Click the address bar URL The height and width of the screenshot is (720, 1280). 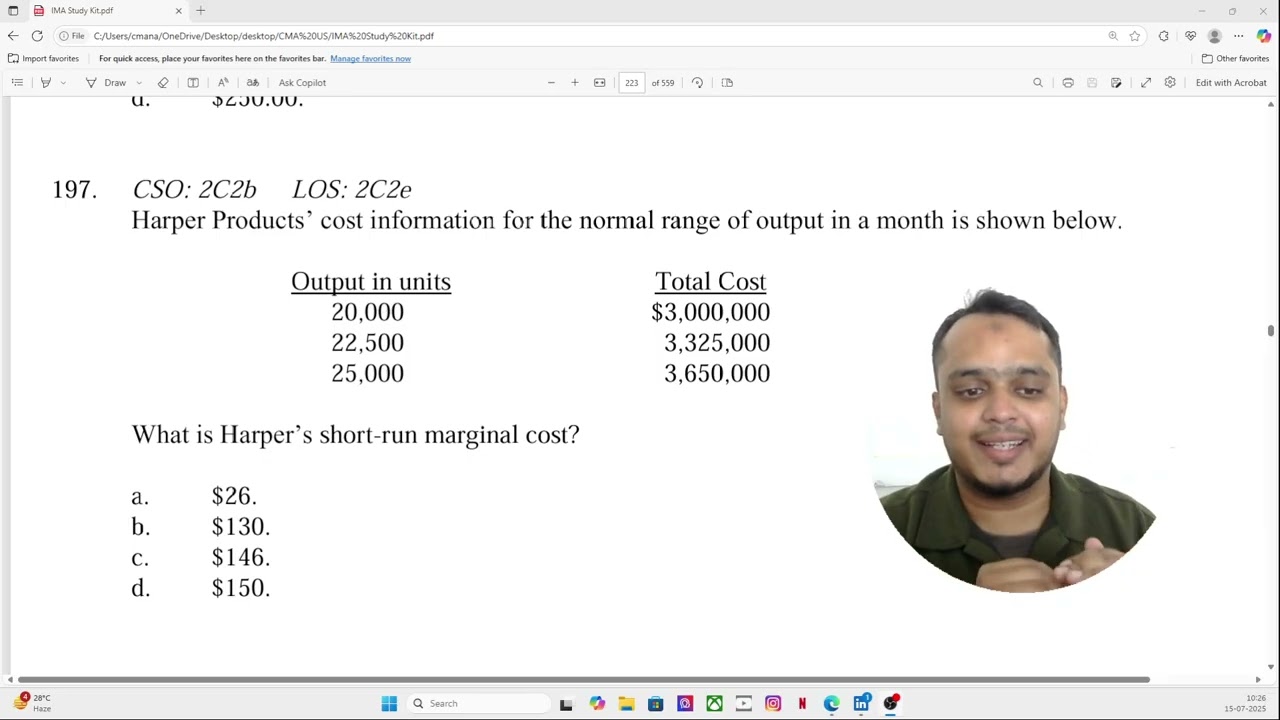264,36
